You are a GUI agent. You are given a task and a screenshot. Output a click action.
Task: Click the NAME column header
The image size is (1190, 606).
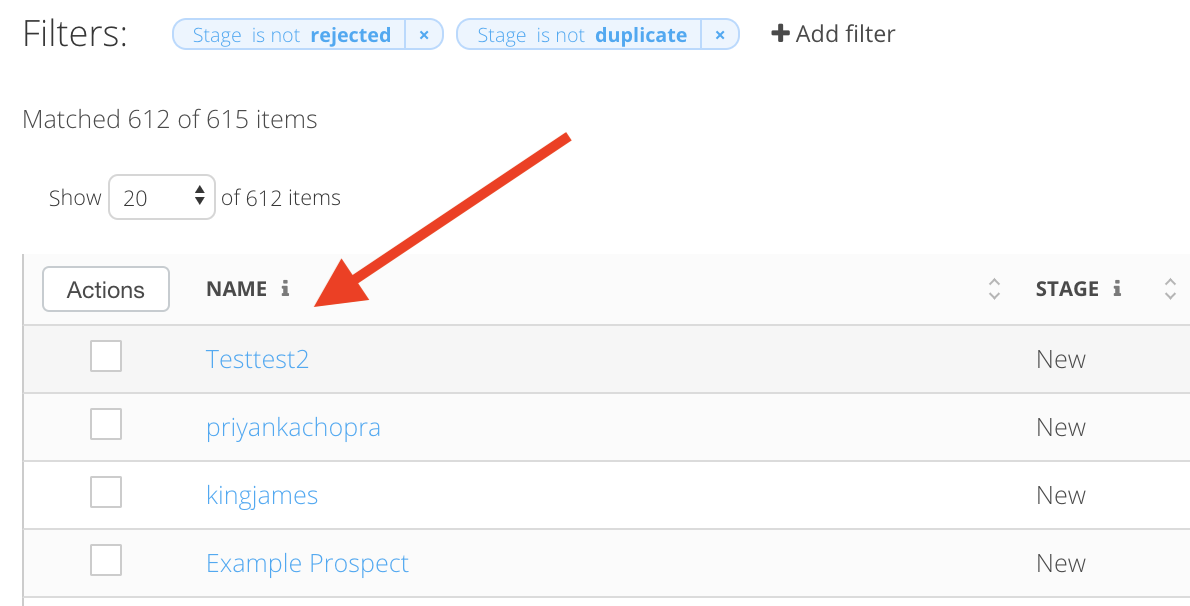[x=236, y=289]
